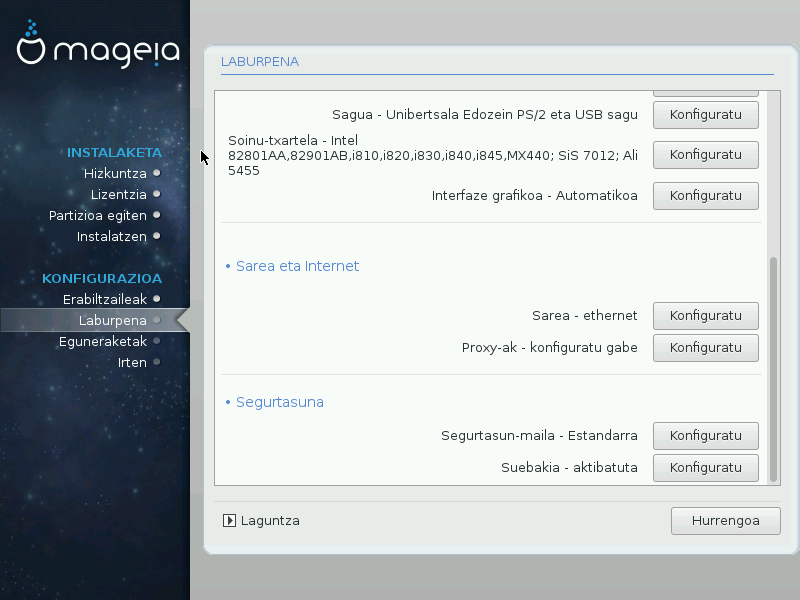Click the Eguneraketak step bullet
Image resolution: width=800 pixels, height=600 pixels.
(x=156, y=342)
